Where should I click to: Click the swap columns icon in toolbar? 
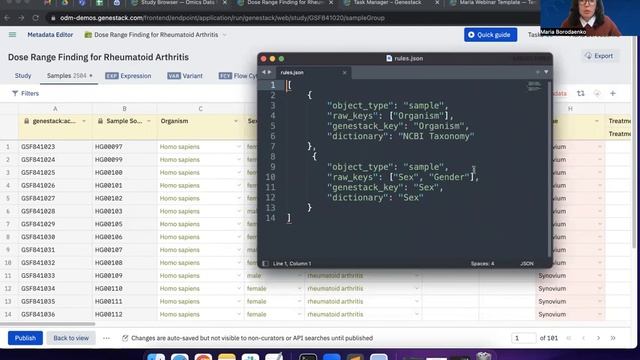[x=580, y=93]
